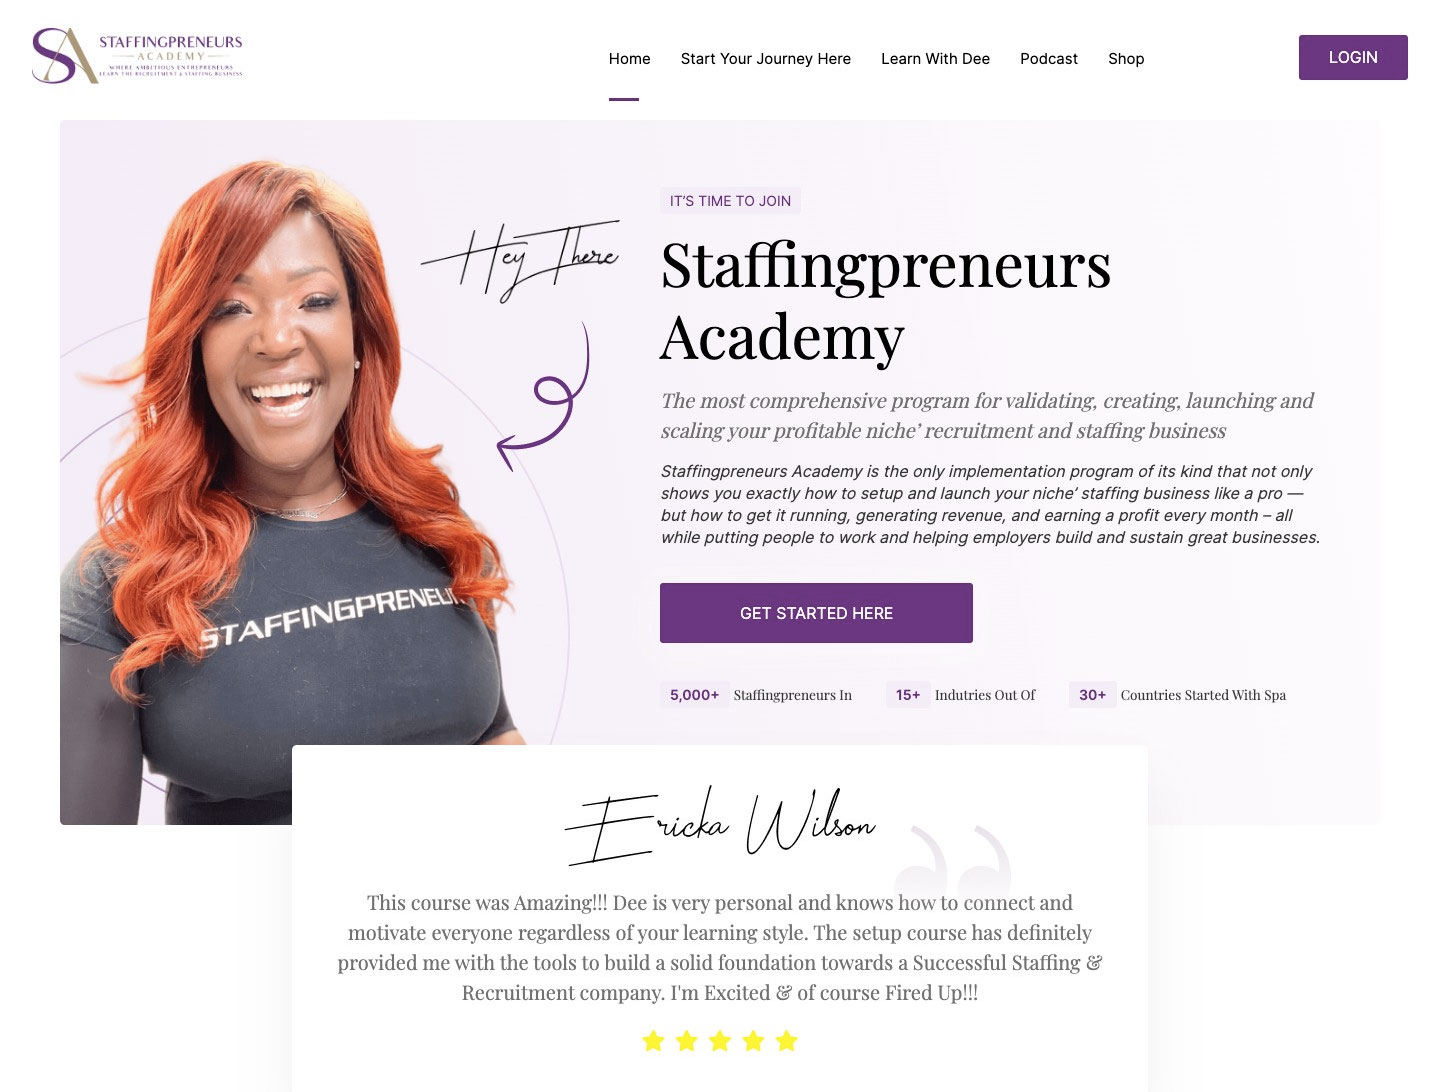Select the IT'S TIME TO JOIN badge
Image resolution: width=1440 pixels, height=1092 pixels.
tap(730, 201)
